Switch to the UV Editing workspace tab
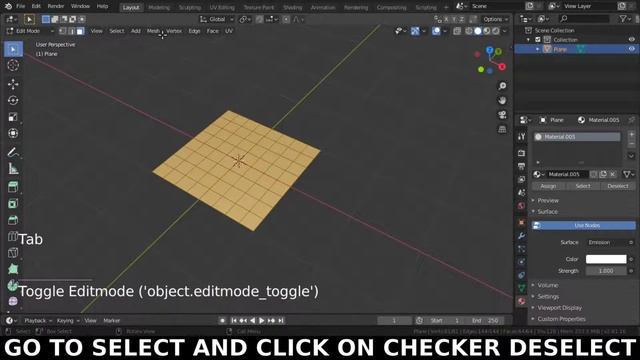640x360 pixels. (222, 7)
